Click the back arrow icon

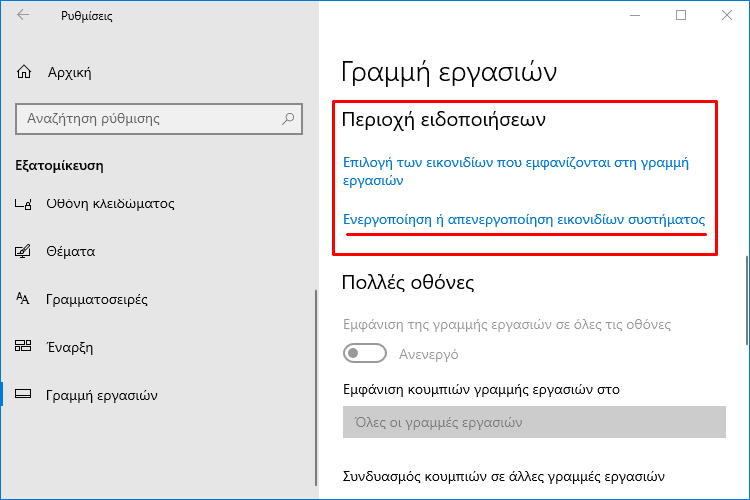click(23, 15)
